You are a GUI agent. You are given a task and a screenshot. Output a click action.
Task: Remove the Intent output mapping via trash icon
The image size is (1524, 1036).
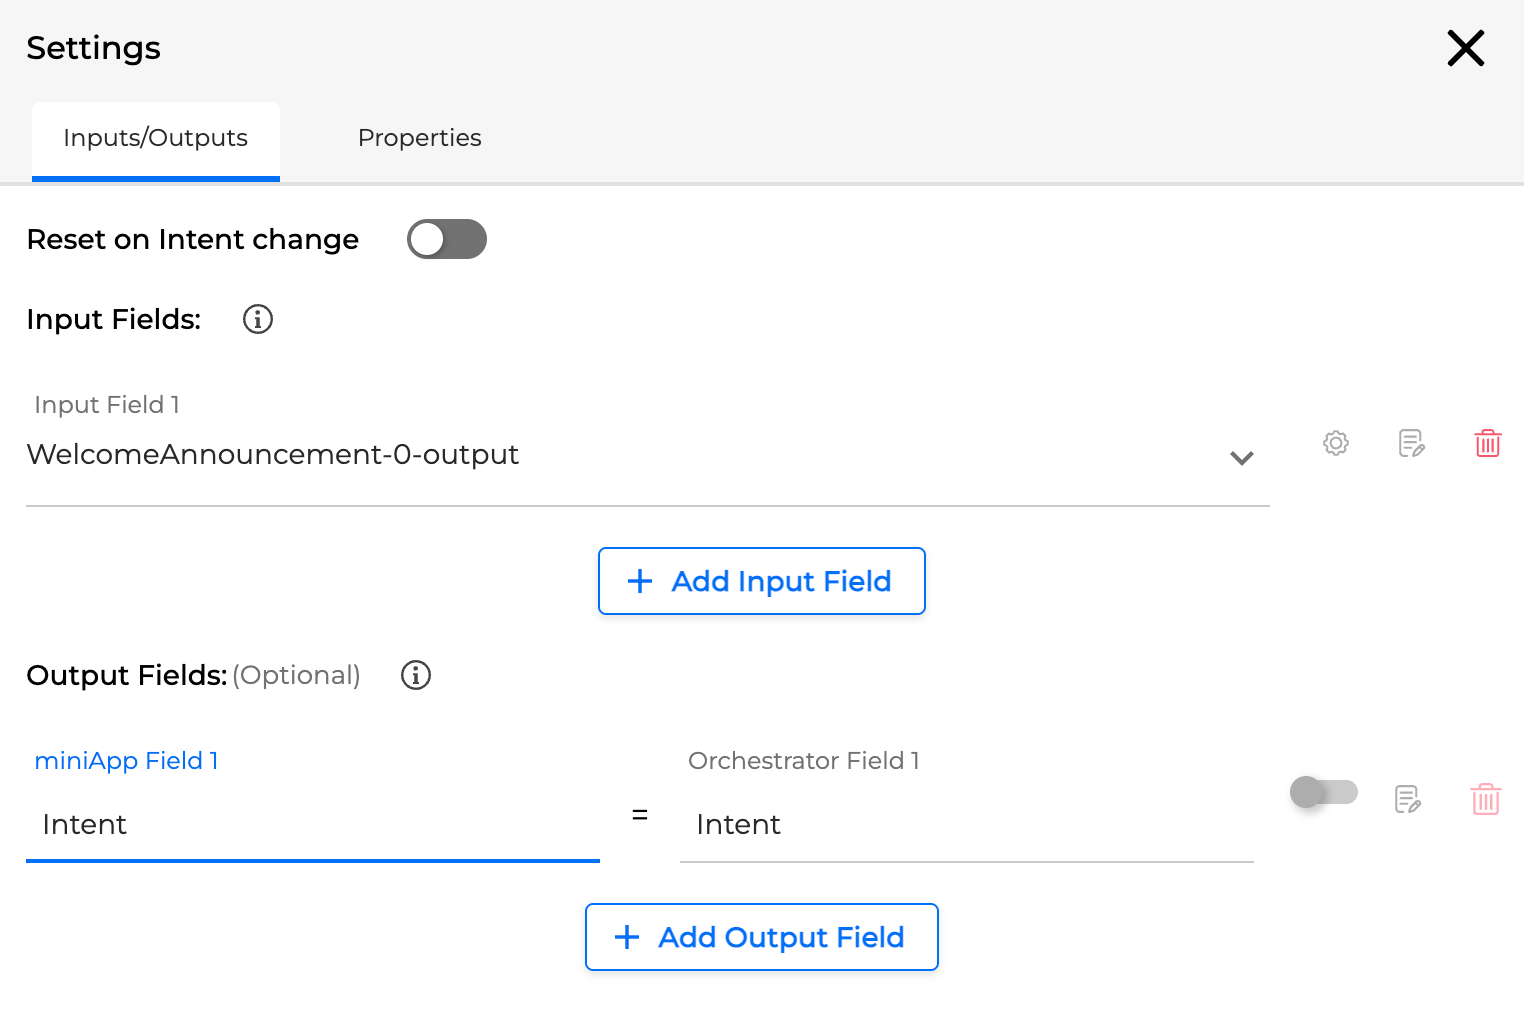tap(1486, 799)
